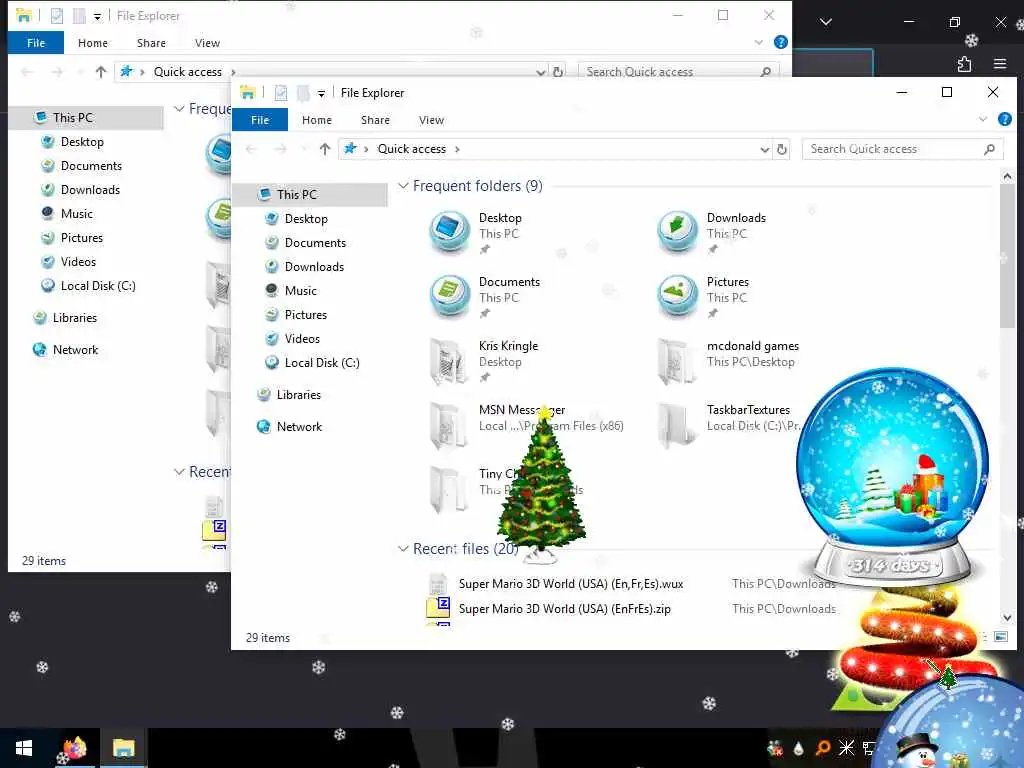This screenshot has width=1024, height=768.
Task: Open the mcdonald games folder icon
Action: tap(677, 360)
